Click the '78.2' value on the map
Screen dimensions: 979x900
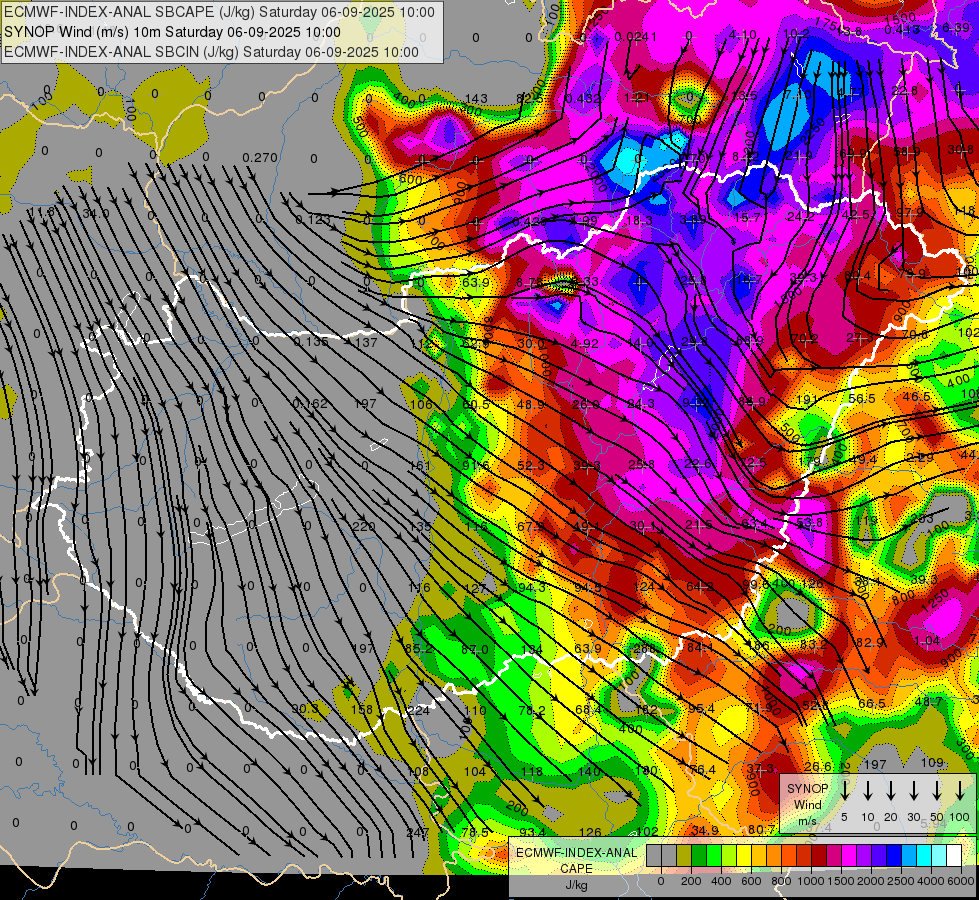pyautogui.click(x=532, y=711)
